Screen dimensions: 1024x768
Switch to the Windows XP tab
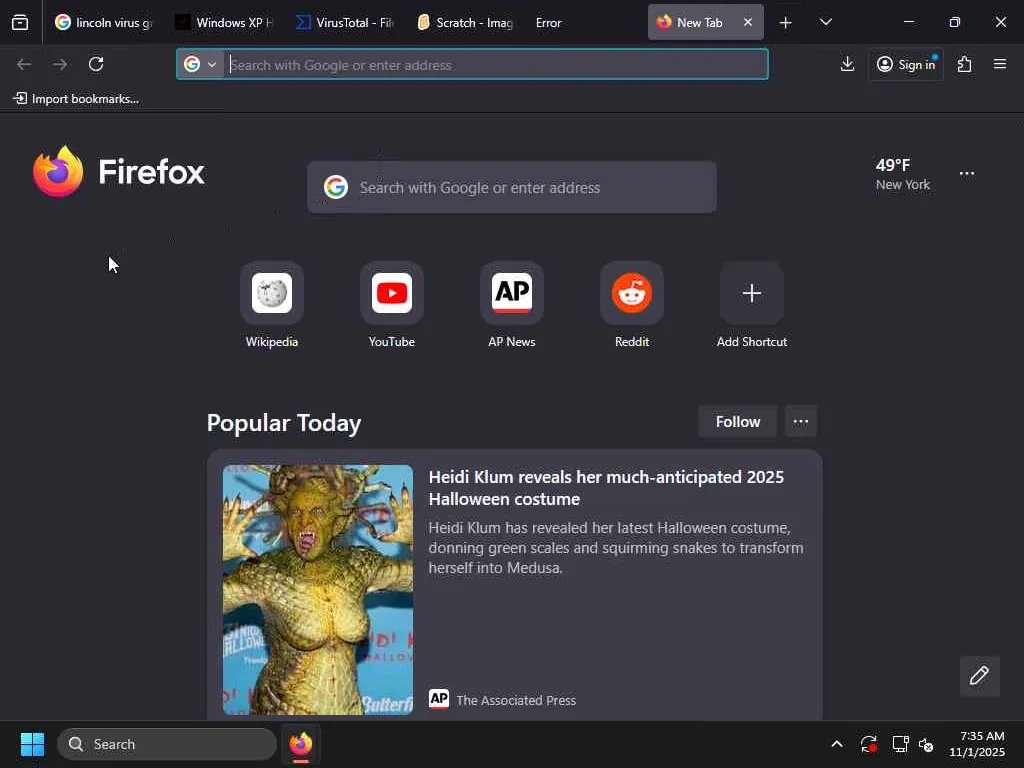(x=225, y=23)
